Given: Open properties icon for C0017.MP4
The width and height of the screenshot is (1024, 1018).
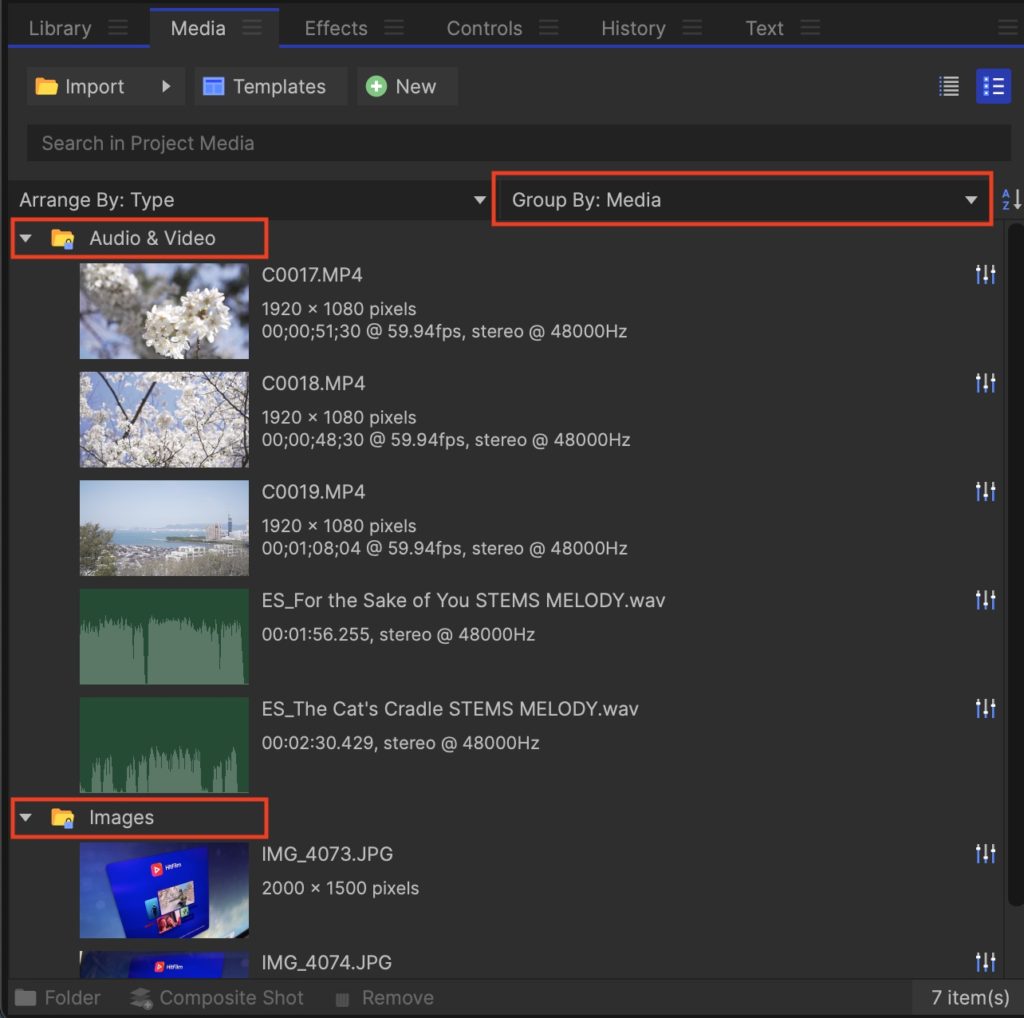Looking at the screenshot, I should [985, 274].
